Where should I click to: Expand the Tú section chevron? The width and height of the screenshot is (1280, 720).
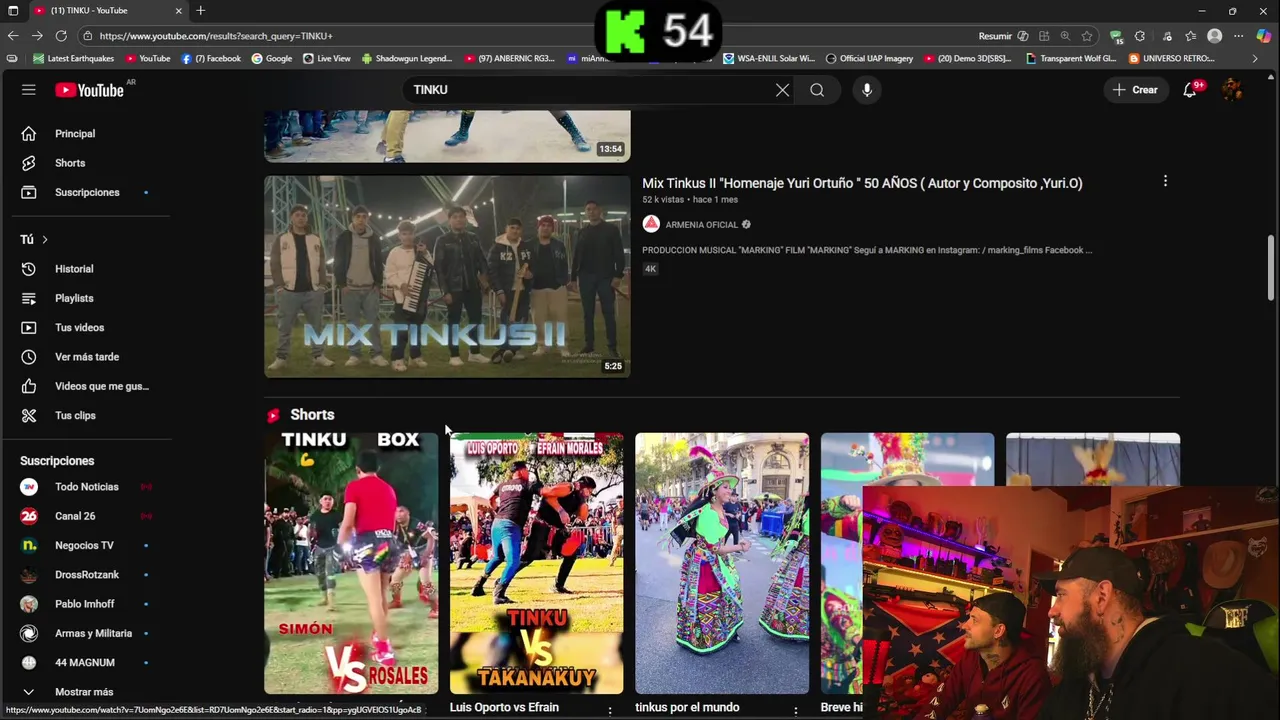[44, 240]
